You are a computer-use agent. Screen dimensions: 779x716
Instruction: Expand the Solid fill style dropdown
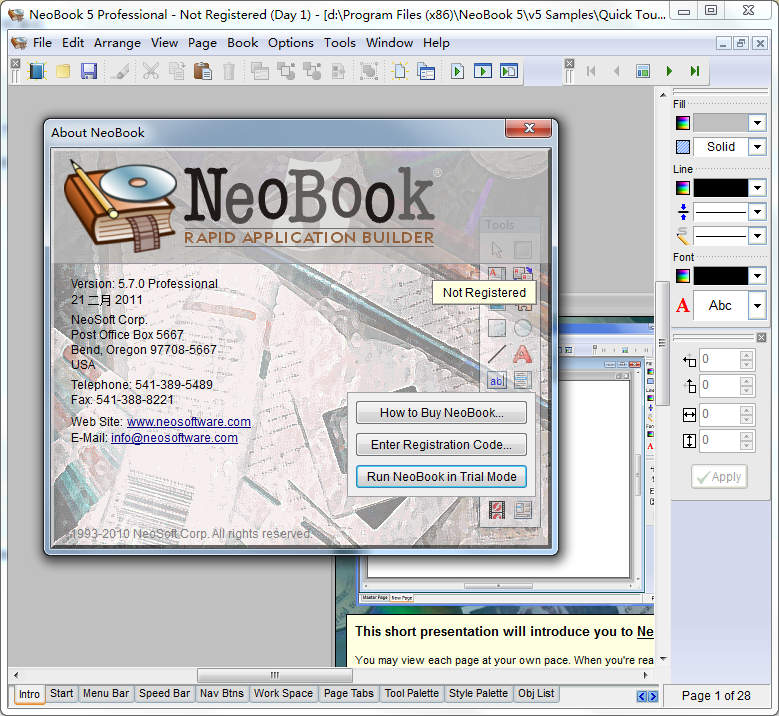click(757, 147)
